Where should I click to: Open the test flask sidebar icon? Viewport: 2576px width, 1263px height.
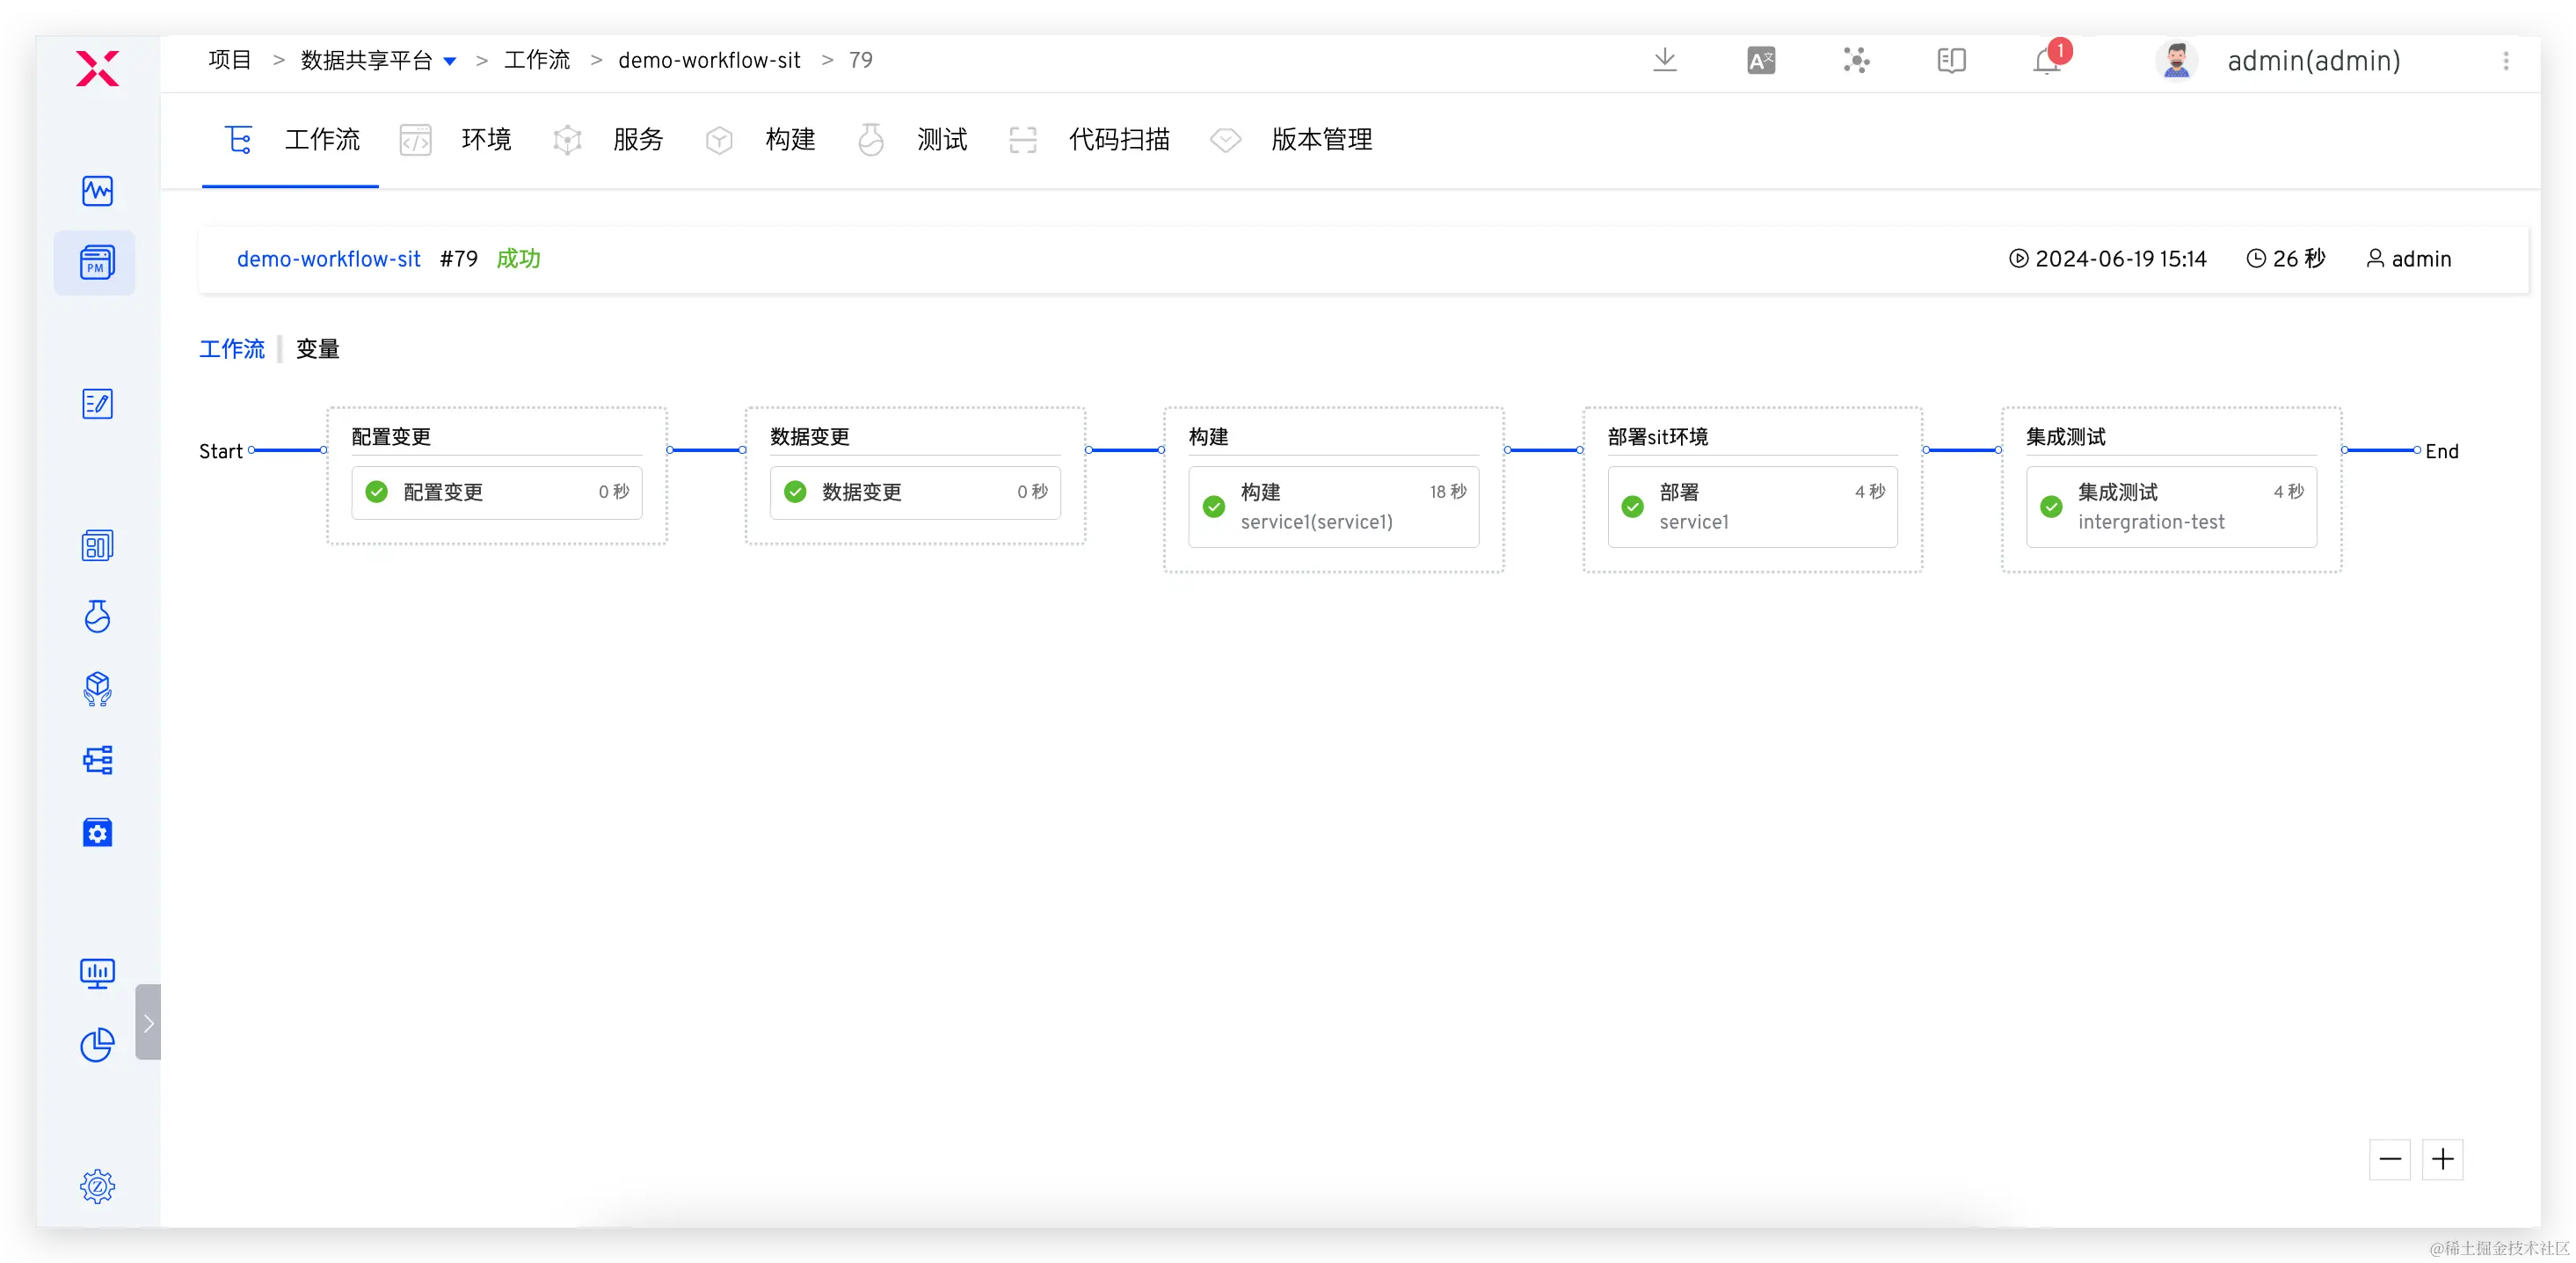[x=97, y=616]
